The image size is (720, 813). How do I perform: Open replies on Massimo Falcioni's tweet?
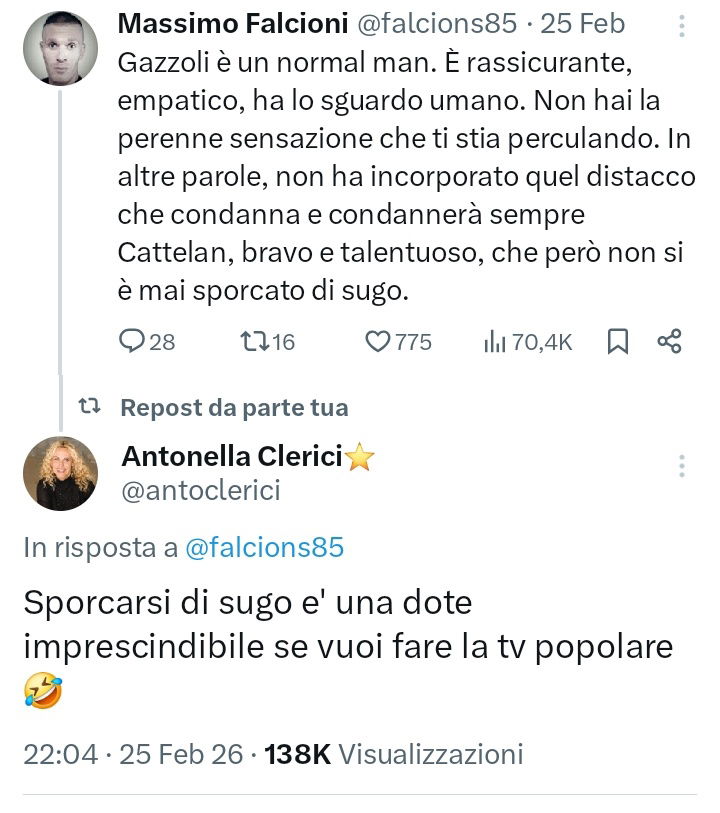[x=133, y=342]
